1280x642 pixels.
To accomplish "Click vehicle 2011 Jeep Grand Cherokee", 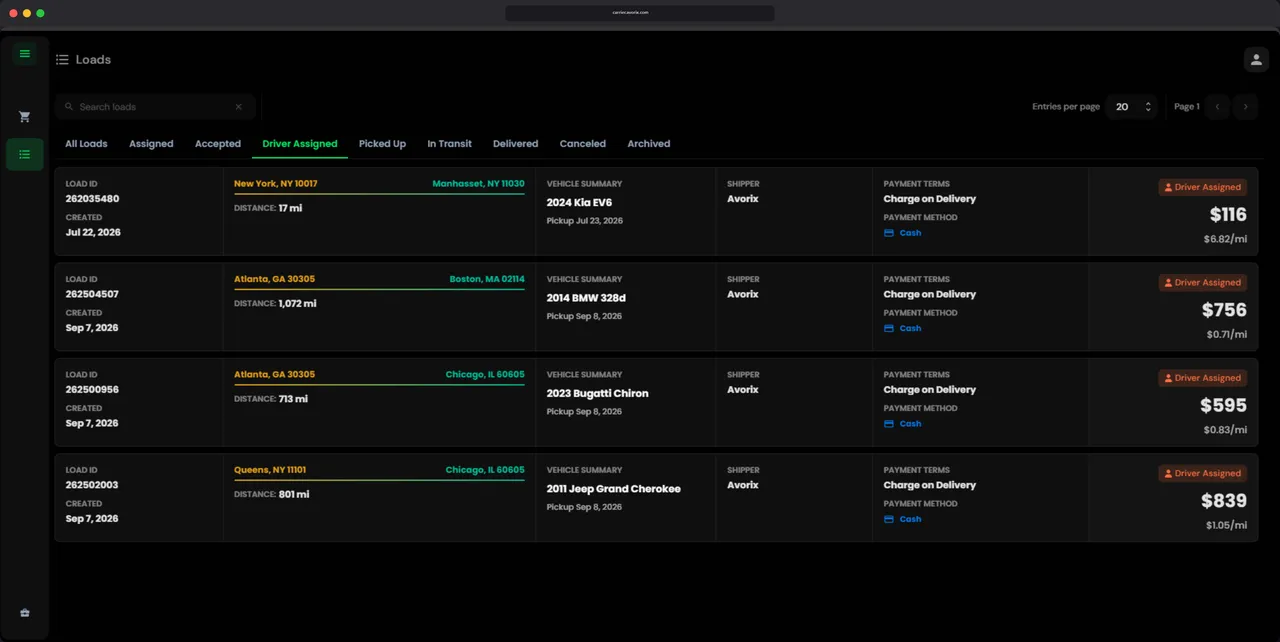I will click(x=613, y=489).
